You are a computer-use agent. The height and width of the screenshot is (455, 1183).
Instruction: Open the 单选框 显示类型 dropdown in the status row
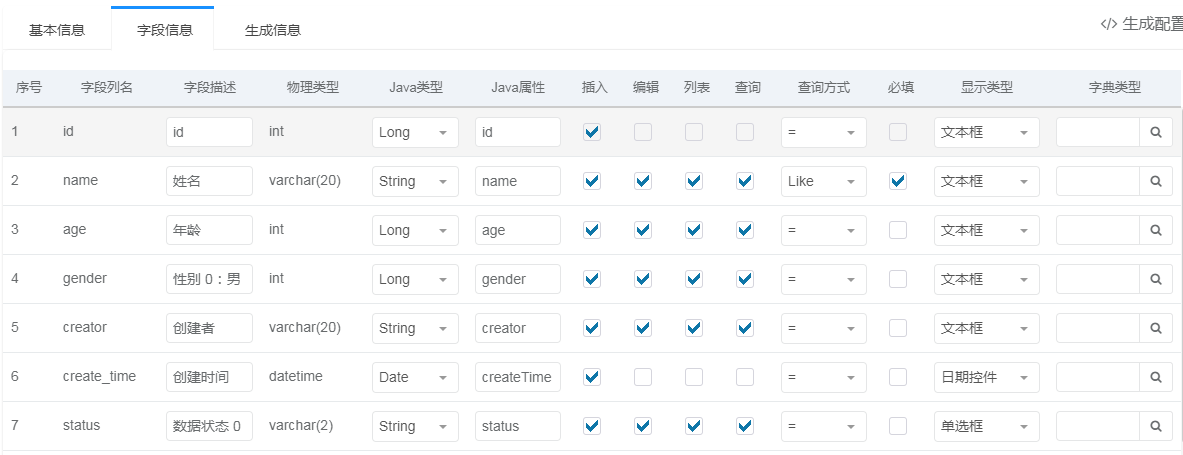tap(986, 426)
